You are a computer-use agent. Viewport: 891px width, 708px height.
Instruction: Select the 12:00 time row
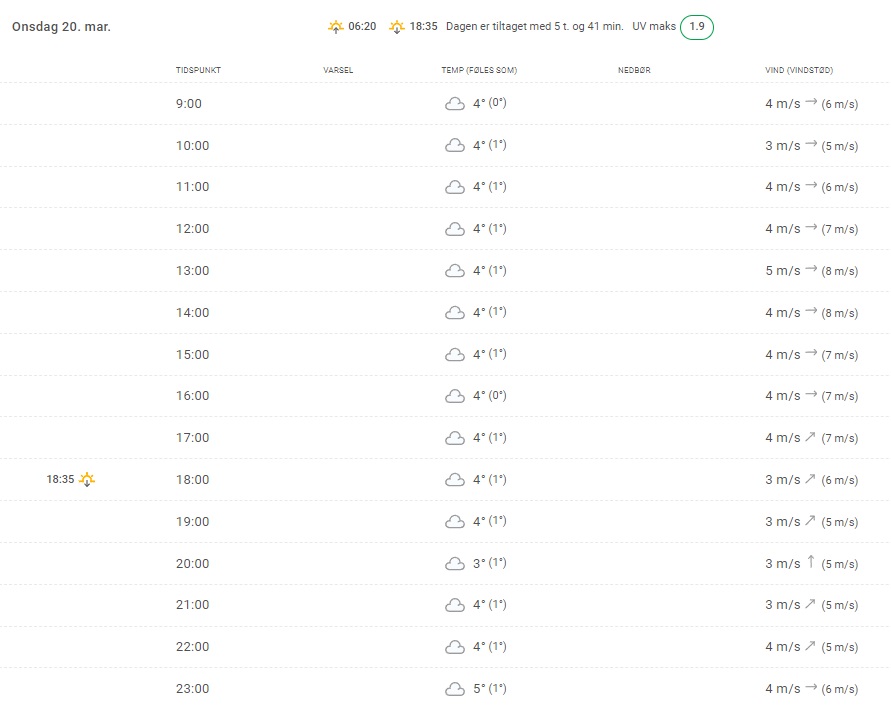pos(193,229)
